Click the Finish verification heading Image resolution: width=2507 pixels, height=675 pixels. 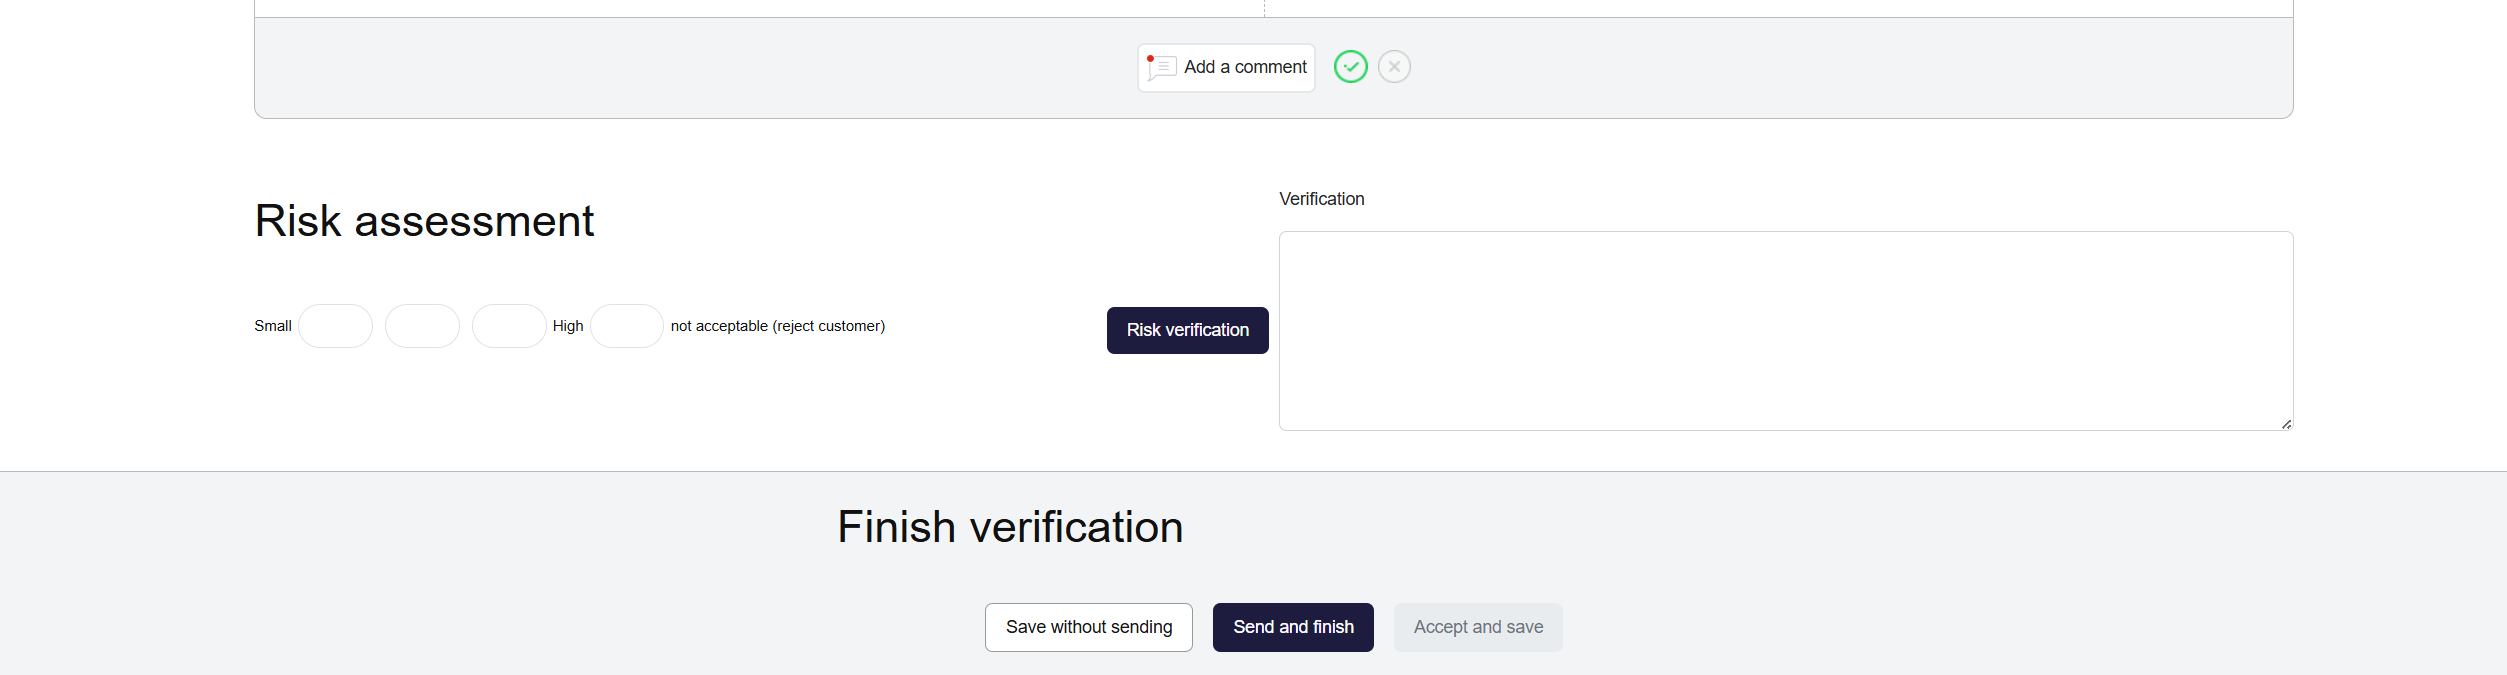point(1010,527)
